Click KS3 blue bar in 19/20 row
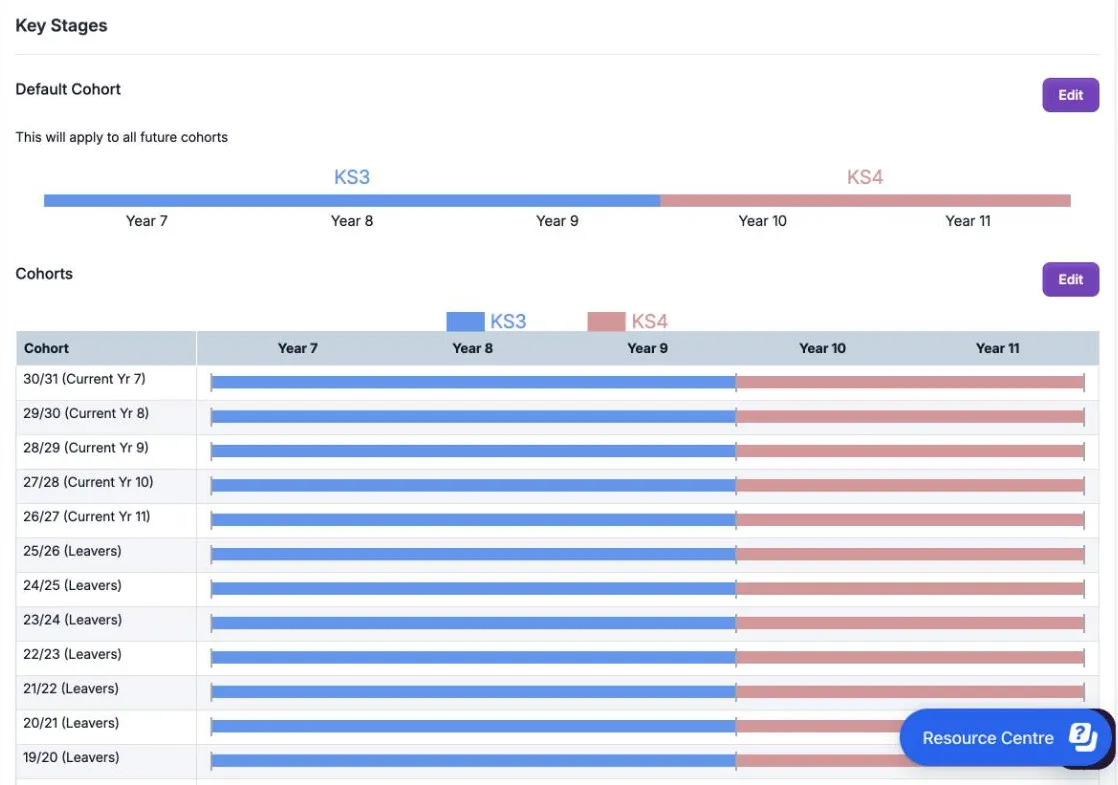The width and height of the screenshot is (1118, 785). (x=473, y=761)
